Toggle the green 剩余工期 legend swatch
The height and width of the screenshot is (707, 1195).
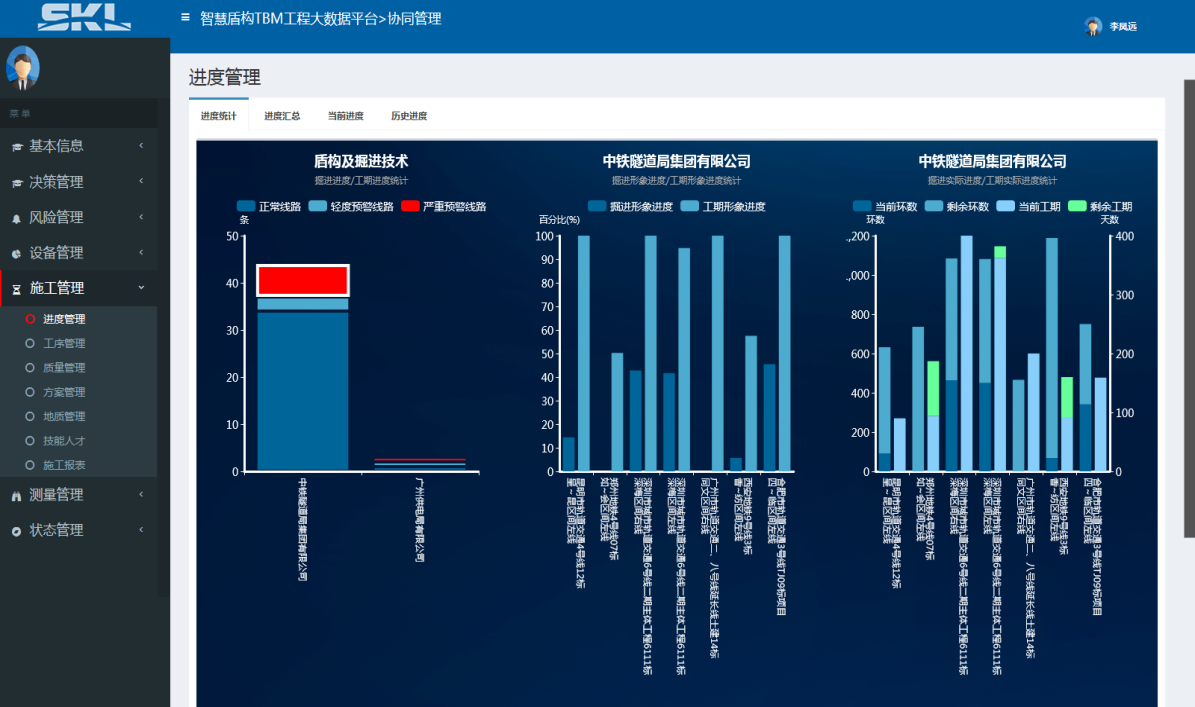[x=1077, y=206]
